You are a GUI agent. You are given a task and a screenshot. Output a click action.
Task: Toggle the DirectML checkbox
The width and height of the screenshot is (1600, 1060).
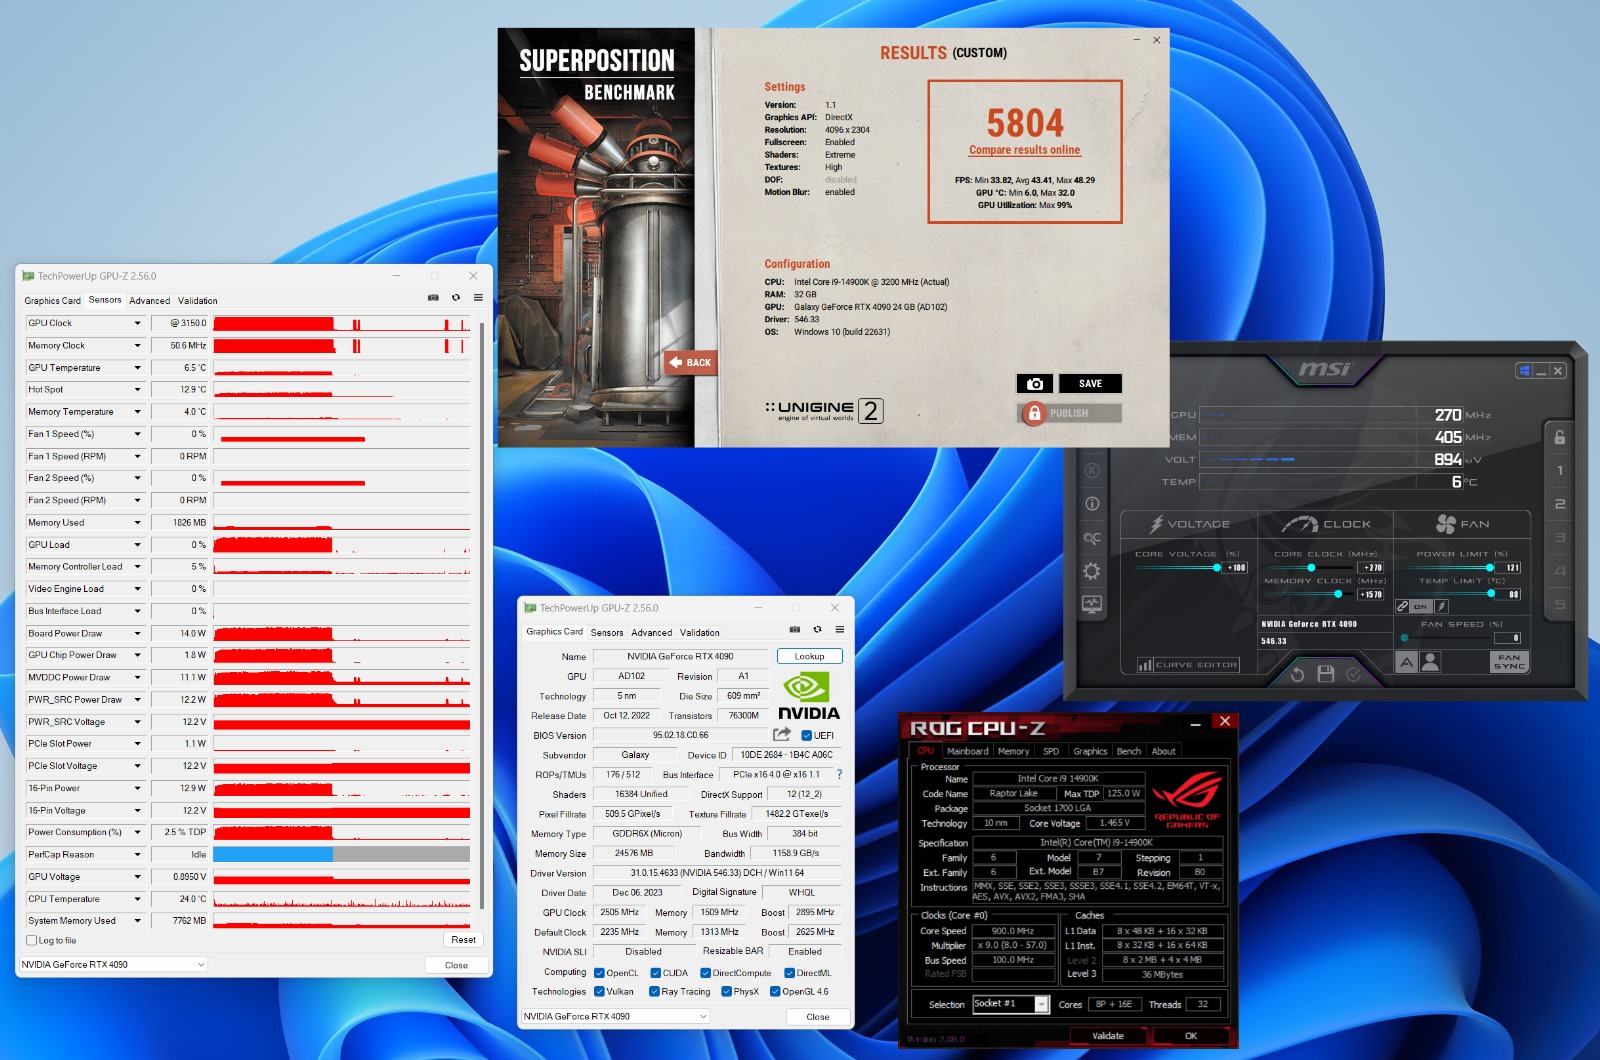(x=789, y=973)
